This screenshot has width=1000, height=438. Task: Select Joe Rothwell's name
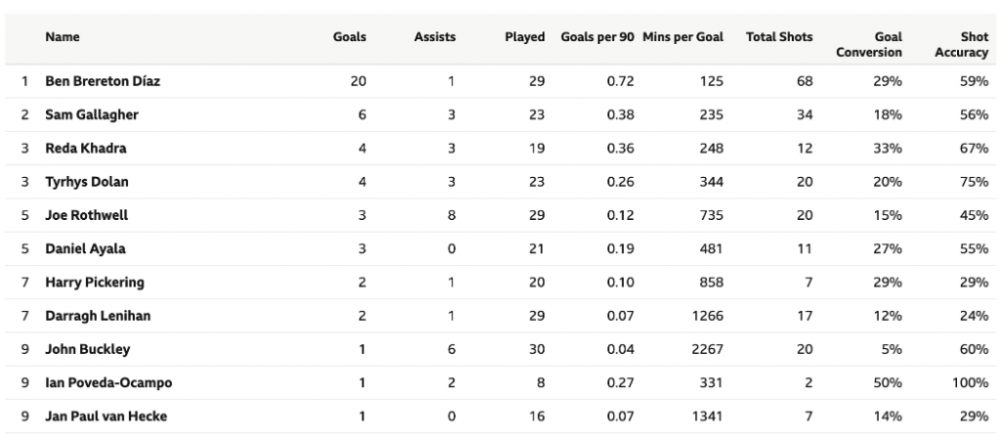click(x=87, y=215)
